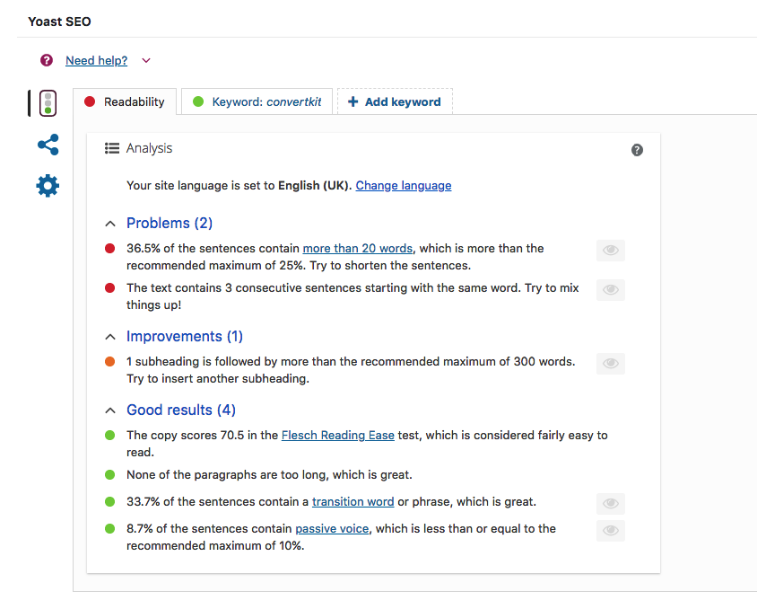Open the transition word link
Viewport: 779px width, 609px height.
[x=353, y=502]
